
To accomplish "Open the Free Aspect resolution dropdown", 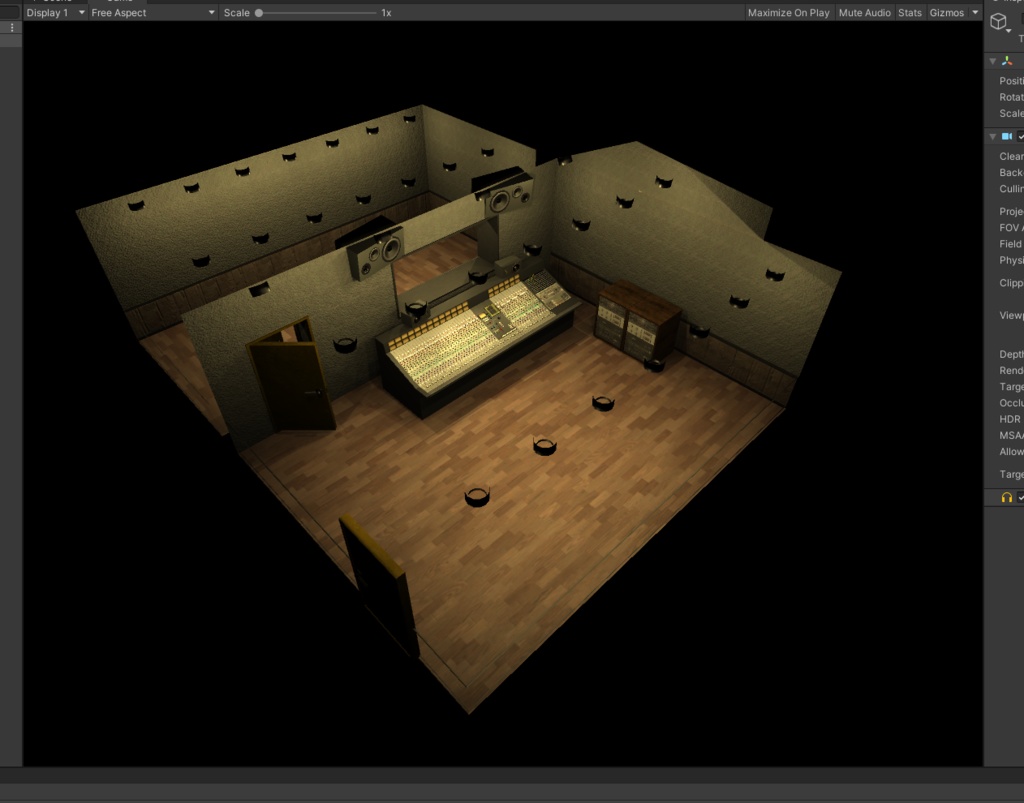I will coord(153,12).
